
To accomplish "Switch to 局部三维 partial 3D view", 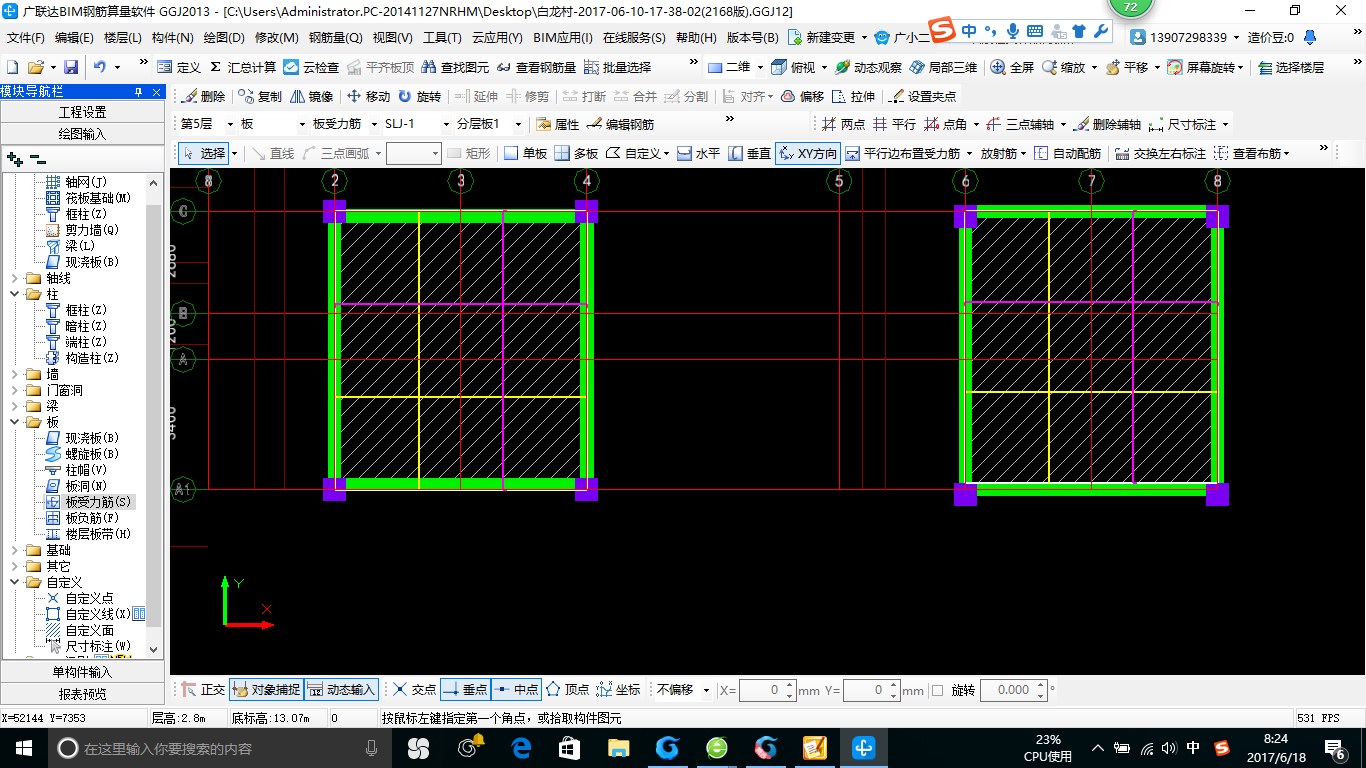I will pyautogui.click(x=943, y=67).
